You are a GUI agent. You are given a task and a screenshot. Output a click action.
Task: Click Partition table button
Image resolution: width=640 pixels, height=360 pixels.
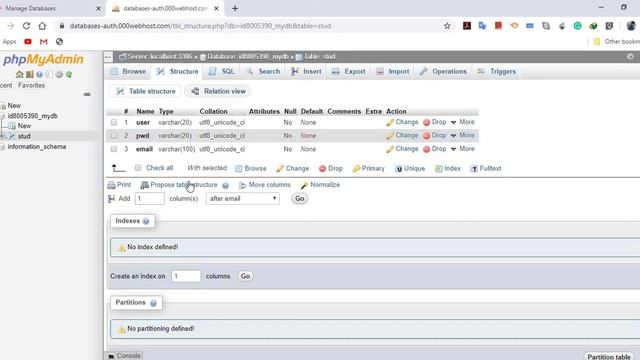pos(609,356)
